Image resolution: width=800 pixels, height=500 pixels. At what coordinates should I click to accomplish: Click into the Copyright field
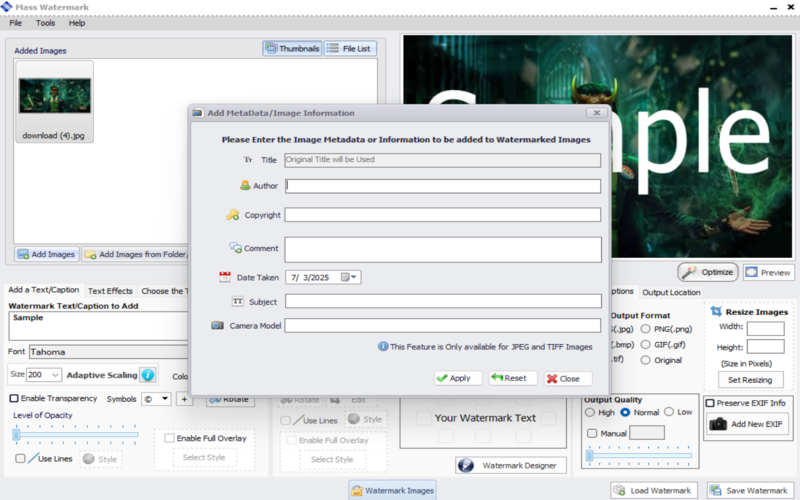pyautogui.click(x=442, y=215)
